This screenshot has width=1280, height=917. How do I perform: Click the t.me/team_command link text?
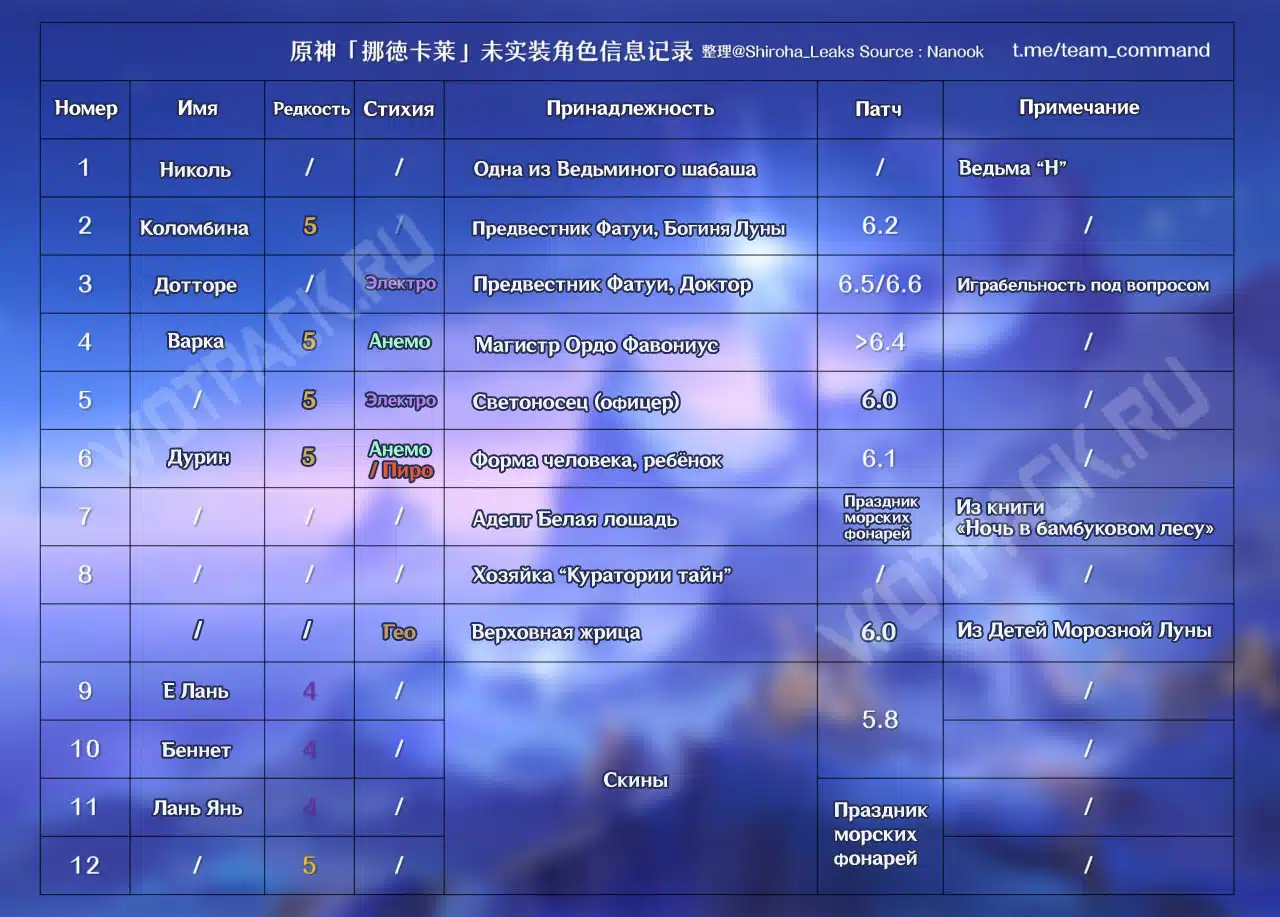[x=1111, y=50]
